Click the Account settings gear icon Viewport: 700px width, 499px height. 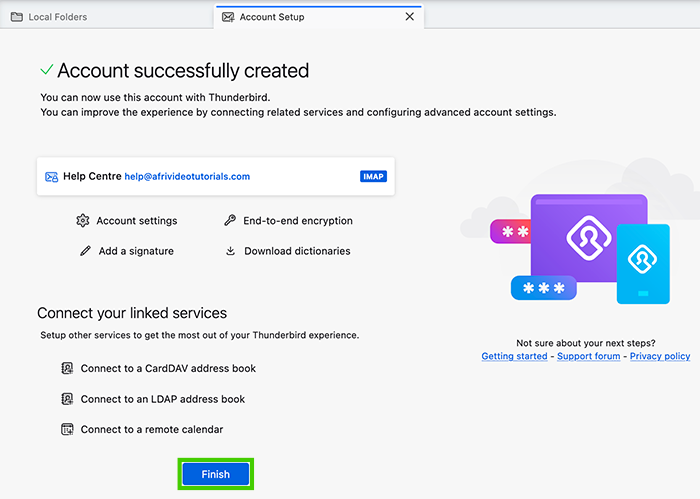[x=83, y=221]
